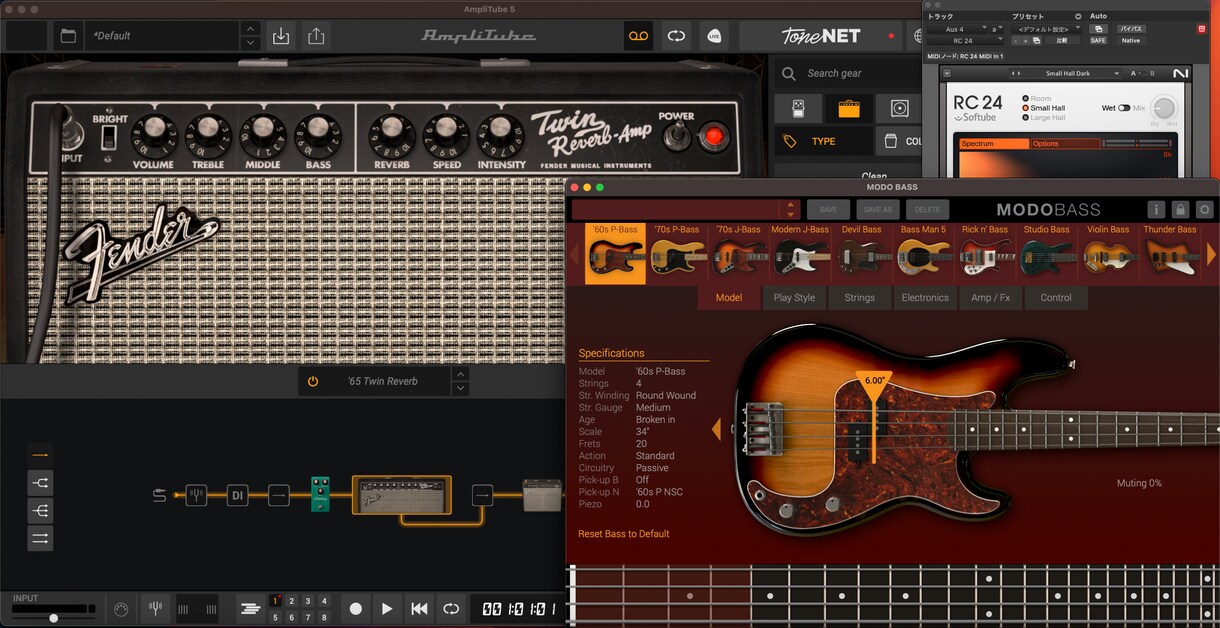Expand the '65 Twin Reverb model selector arrows
1220x628 pixels.
coord(460,381)
